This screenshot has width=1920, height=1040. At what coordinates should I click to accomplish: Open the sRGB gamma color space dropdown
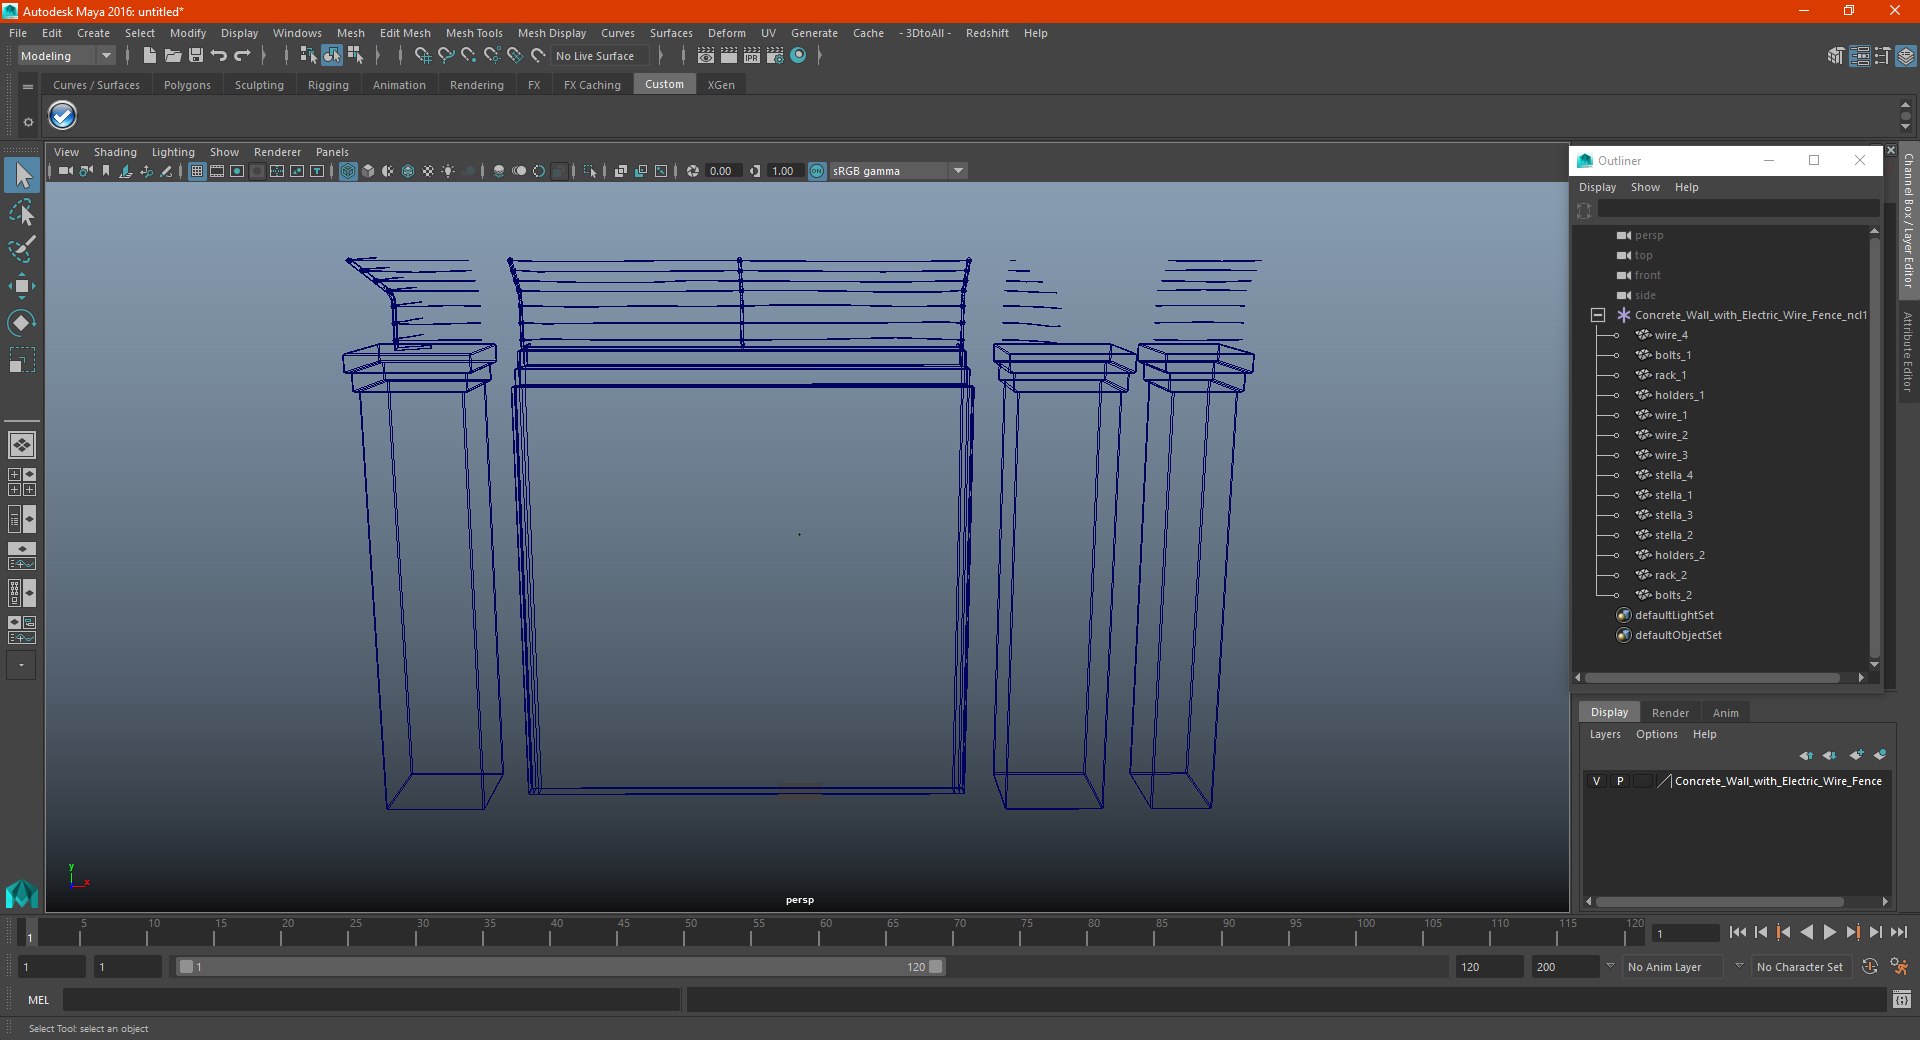point(957,171)
